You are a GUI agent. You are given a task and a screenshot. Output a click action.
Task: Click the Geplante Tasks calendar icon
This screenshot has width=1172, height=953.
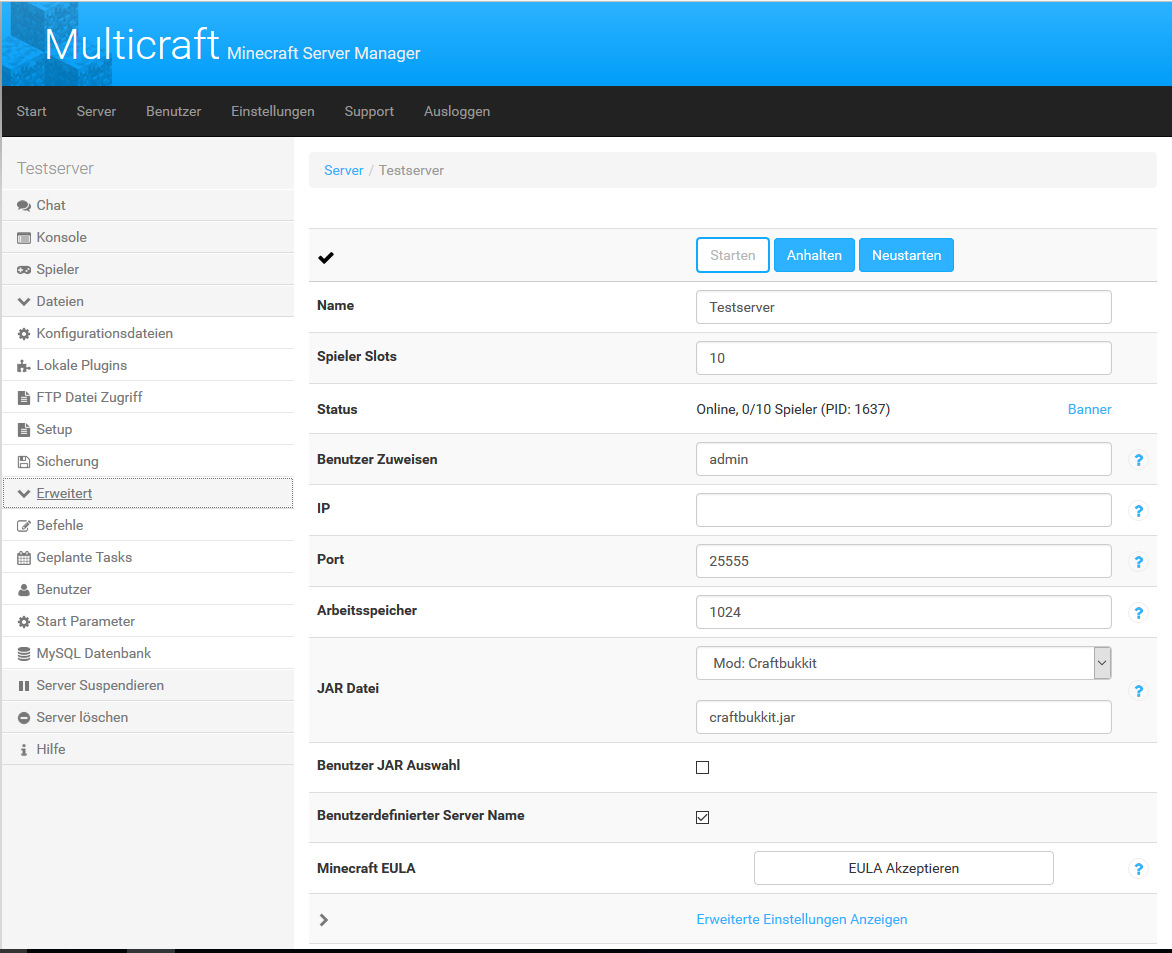(x=24, y=558)
